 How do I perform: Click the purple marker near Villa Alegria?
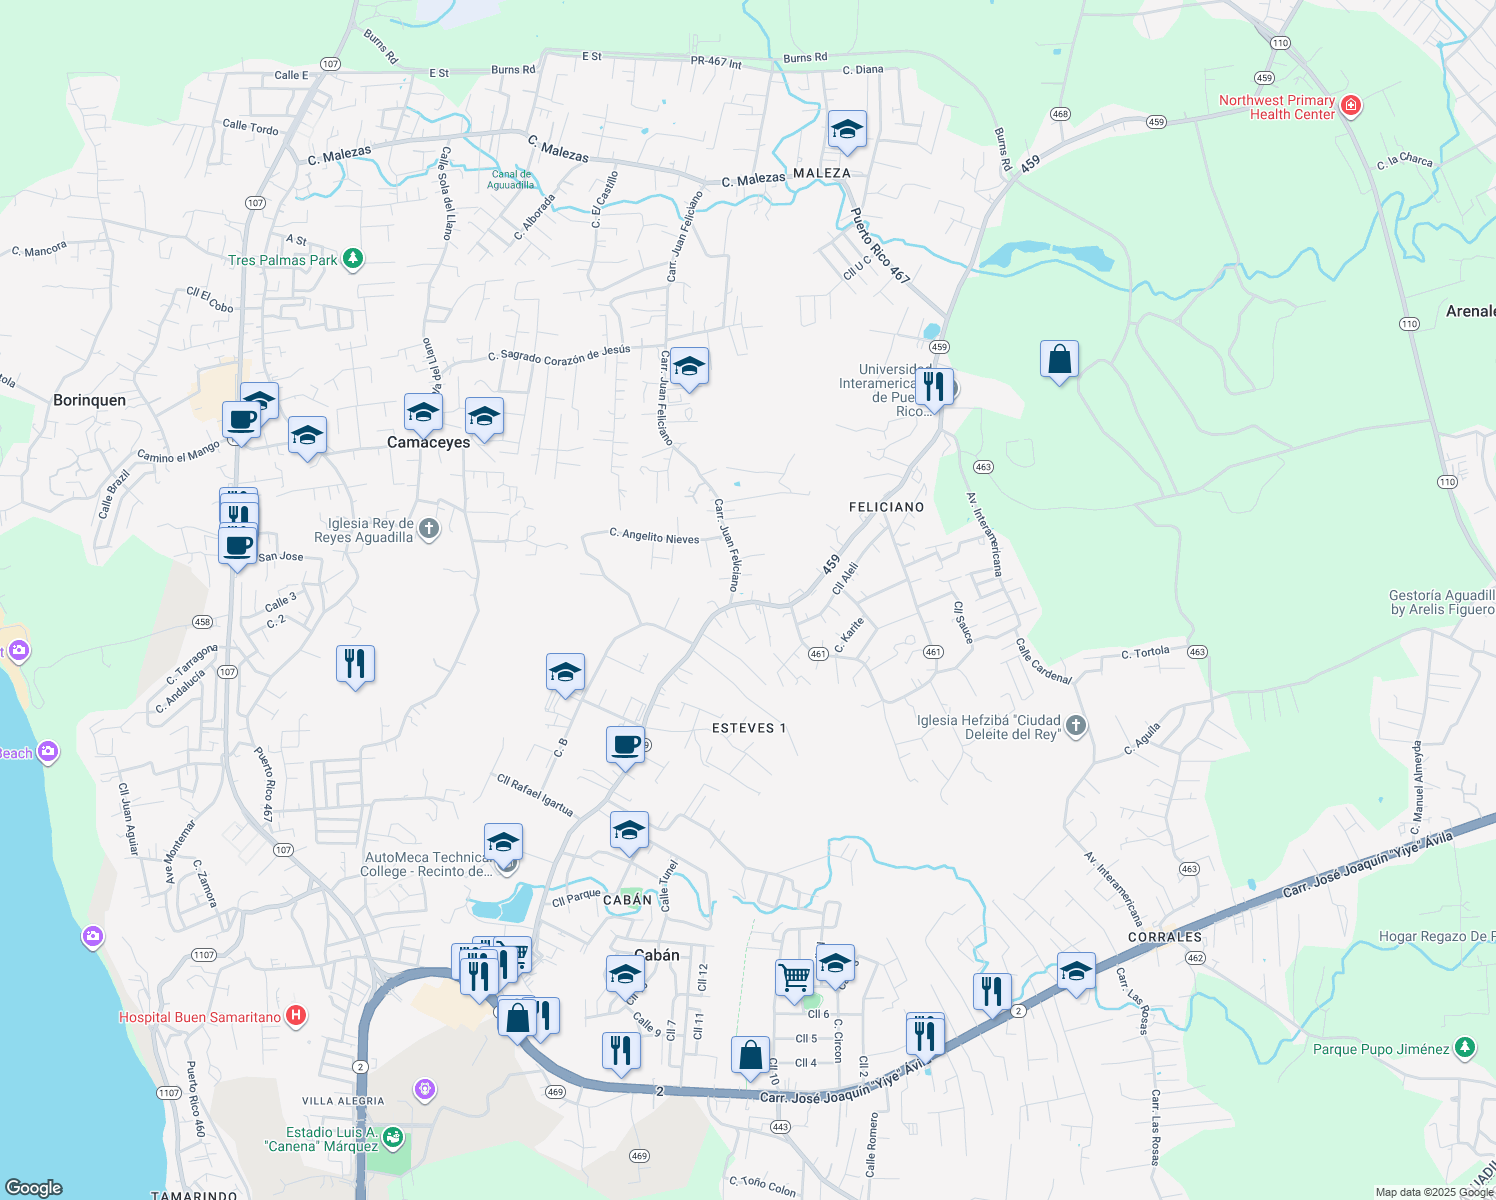[x=424, y=1090]
